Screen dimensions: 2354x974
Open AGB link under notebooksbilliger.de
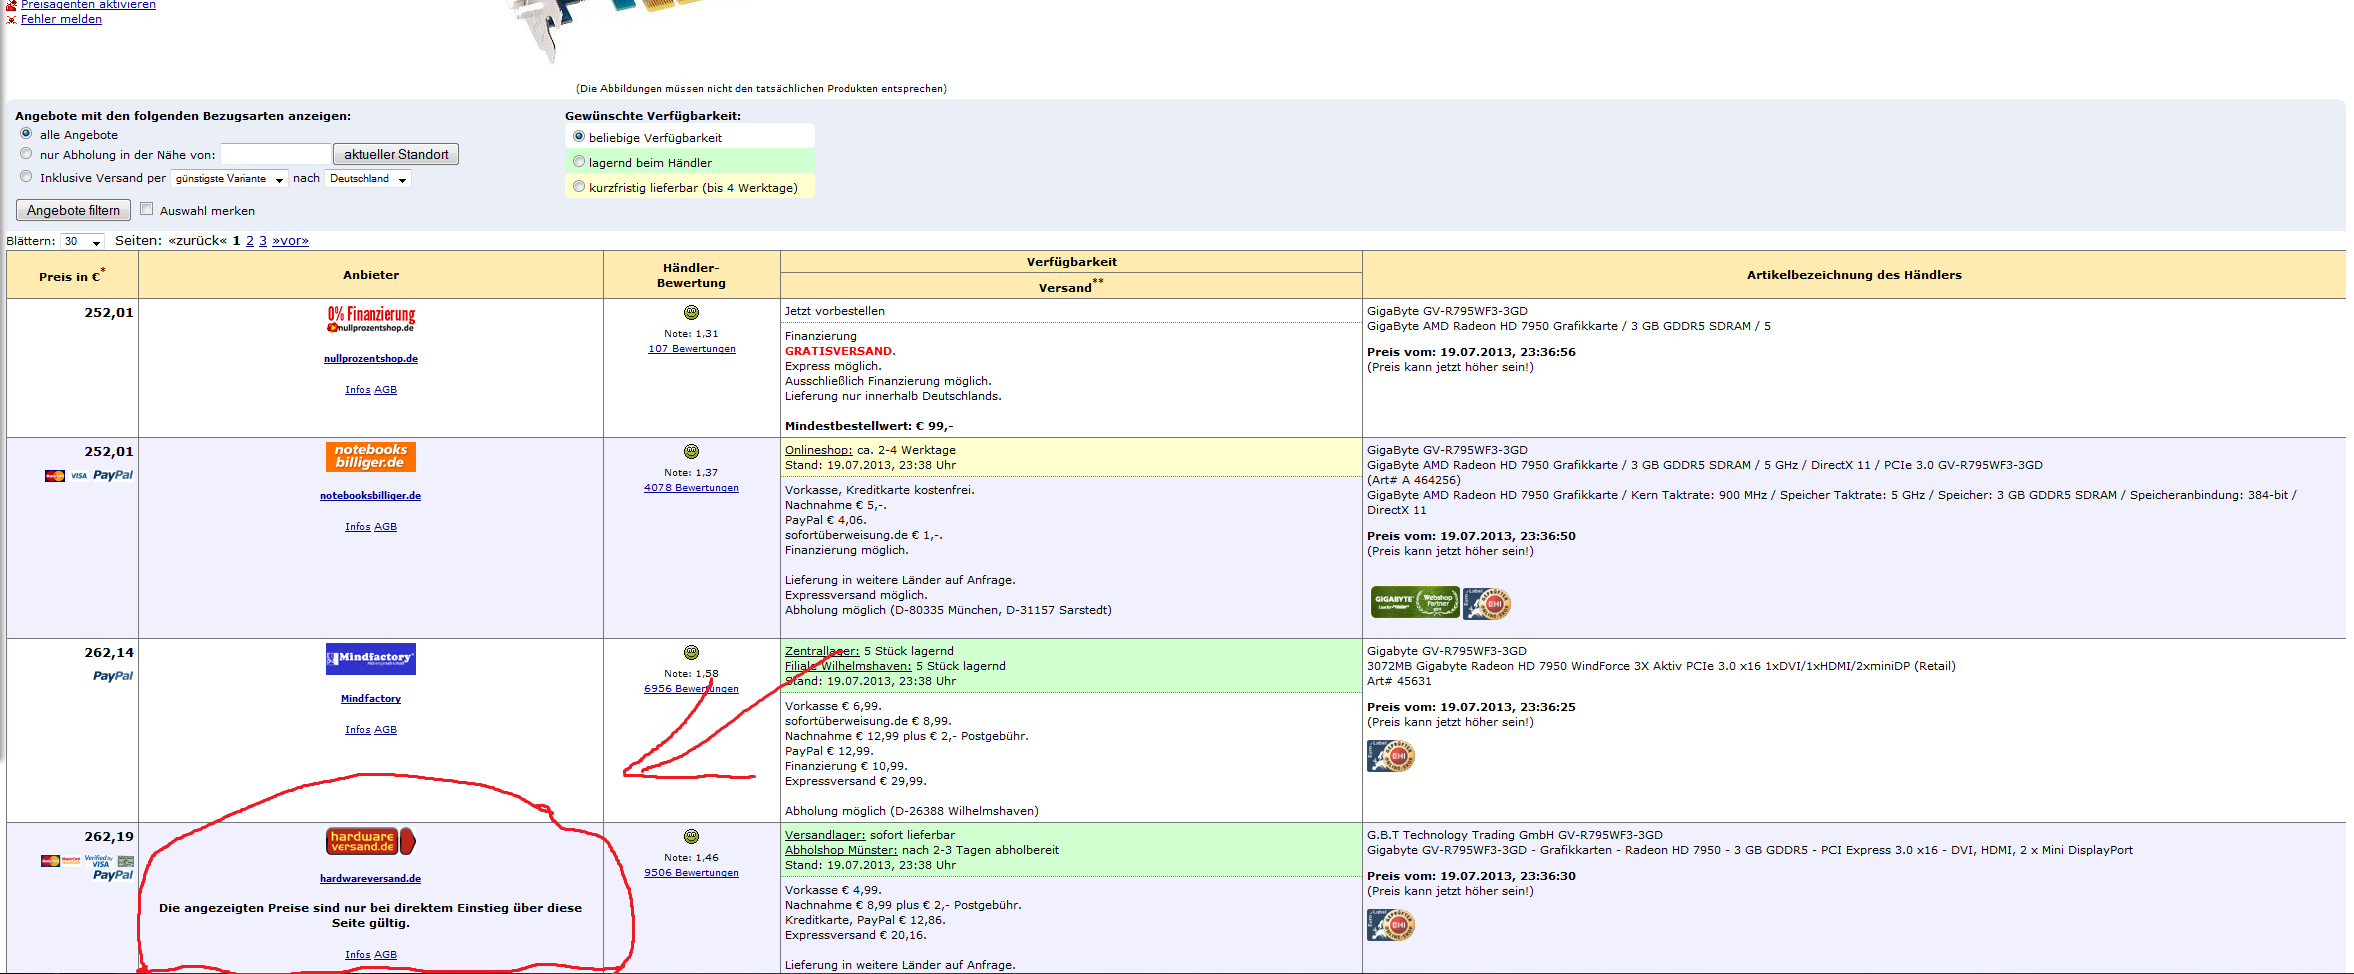pyautogui.click(x=386, y=527)
